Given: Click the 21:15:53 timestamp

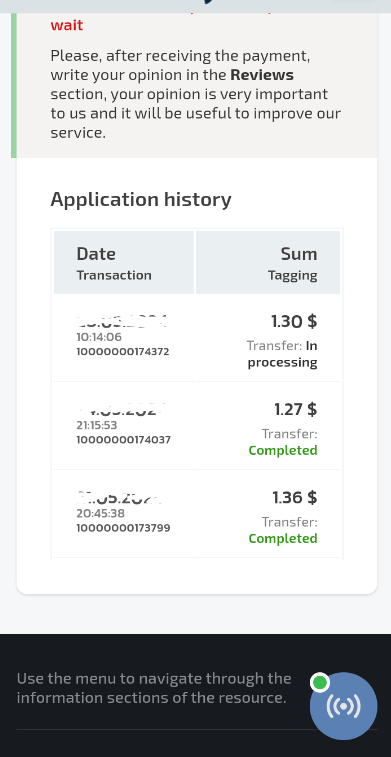Looking at the screenshot, I should 97,425.
